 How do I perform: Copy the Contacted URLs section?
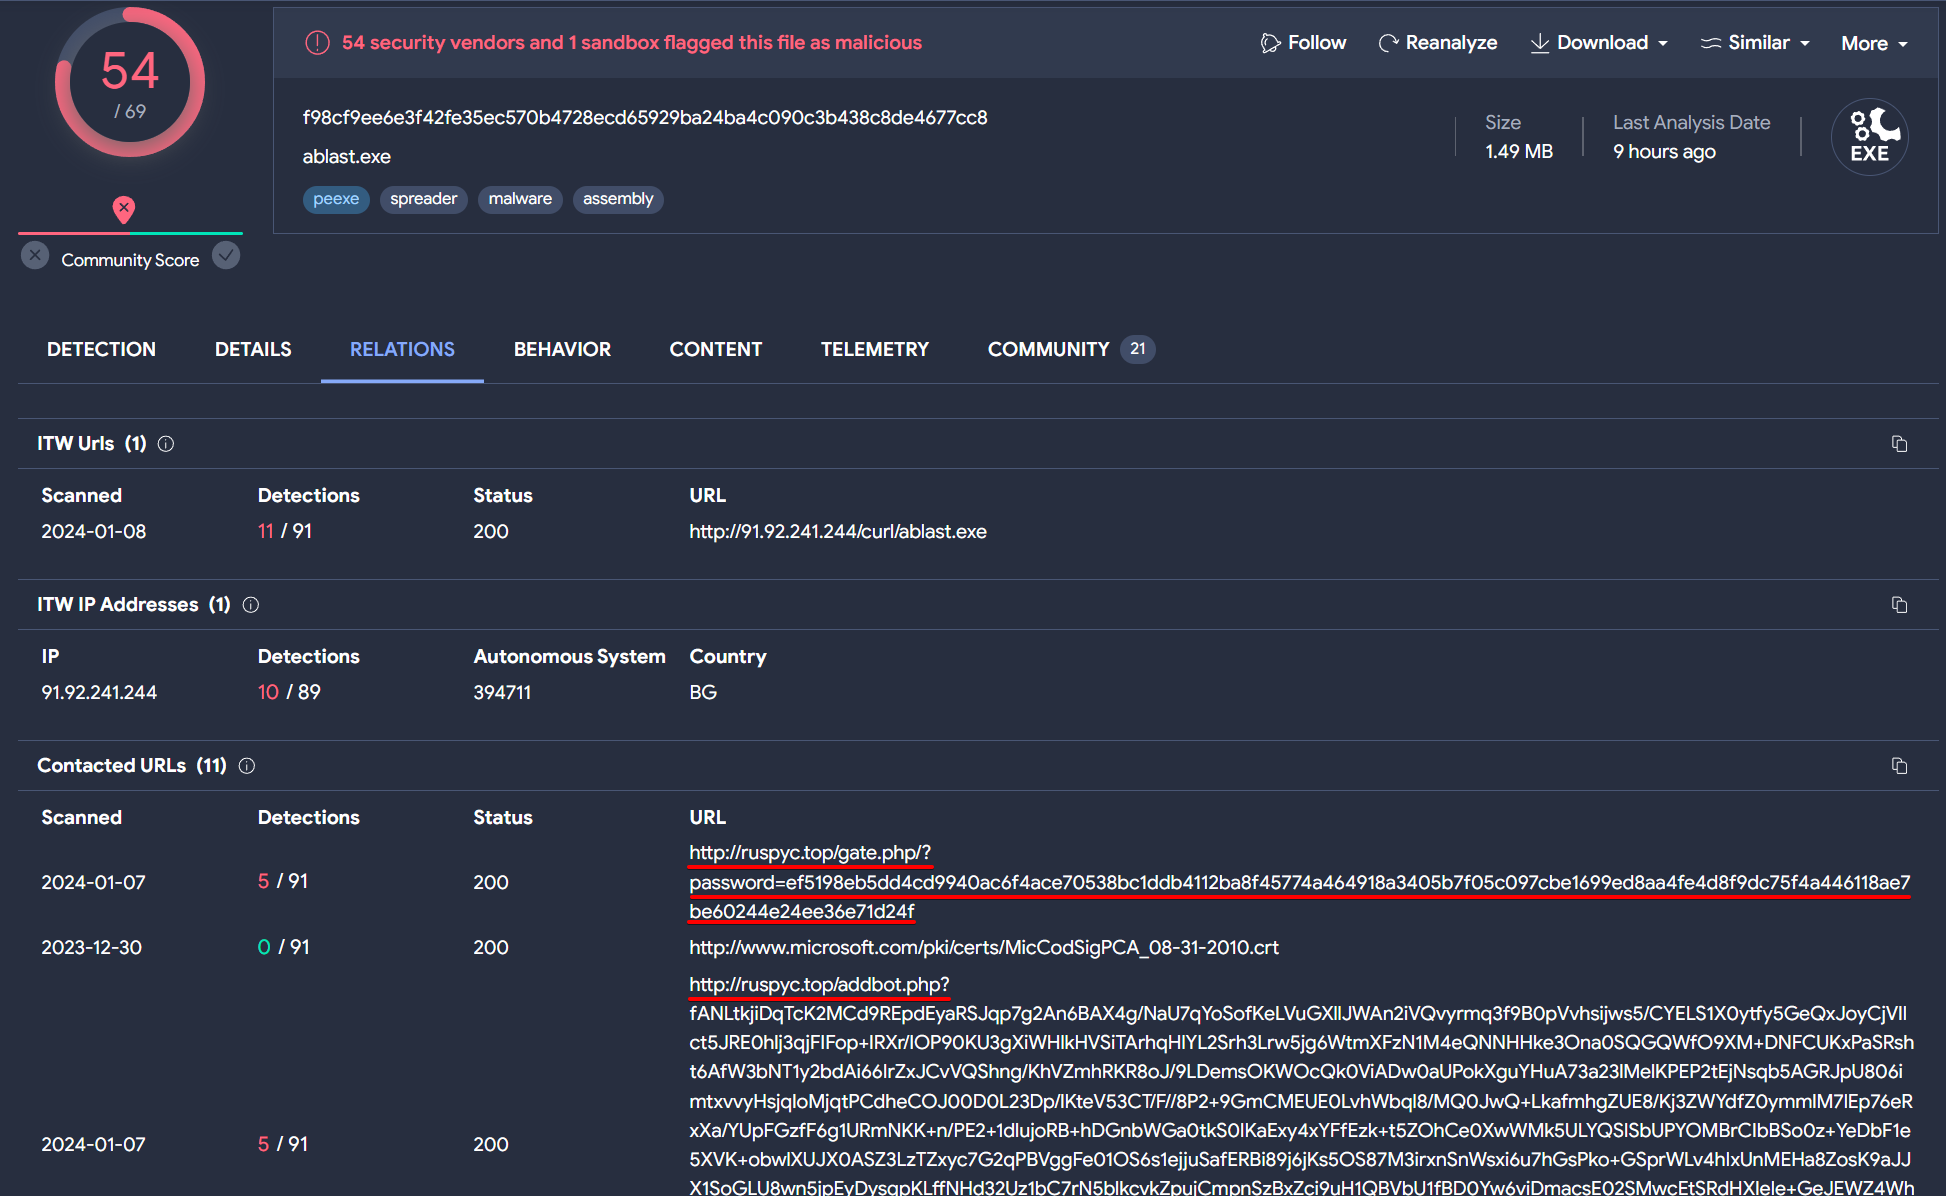(x=1899, y=766)
